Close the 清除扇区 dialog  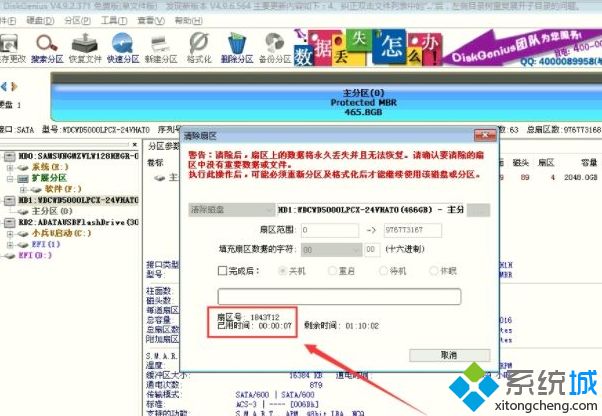485,135
